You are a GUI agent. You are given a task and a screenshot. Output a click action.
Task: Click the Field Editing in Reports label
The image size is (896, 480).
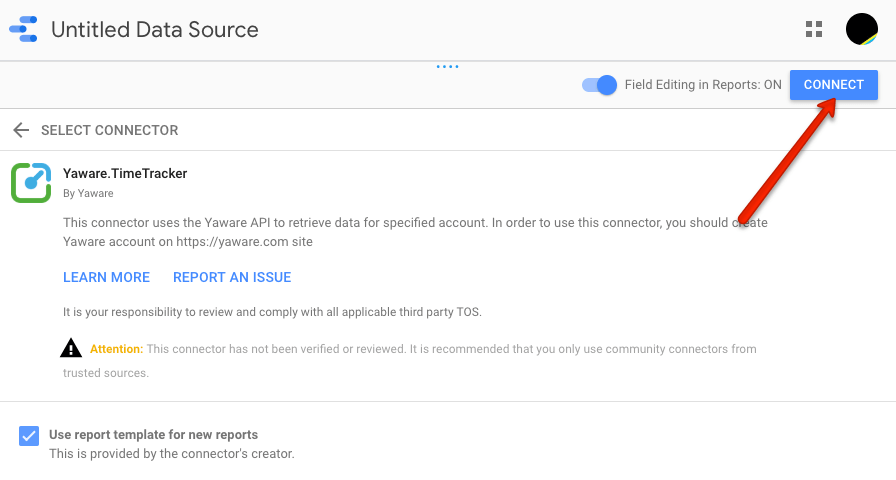pyautogui.click(x=703, y=85)
